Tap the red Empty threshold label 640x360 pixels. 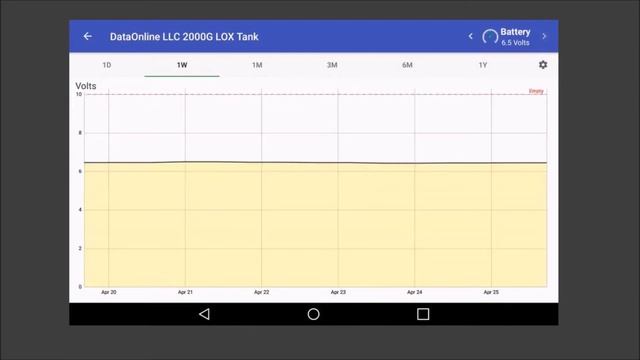coord(536,91)
